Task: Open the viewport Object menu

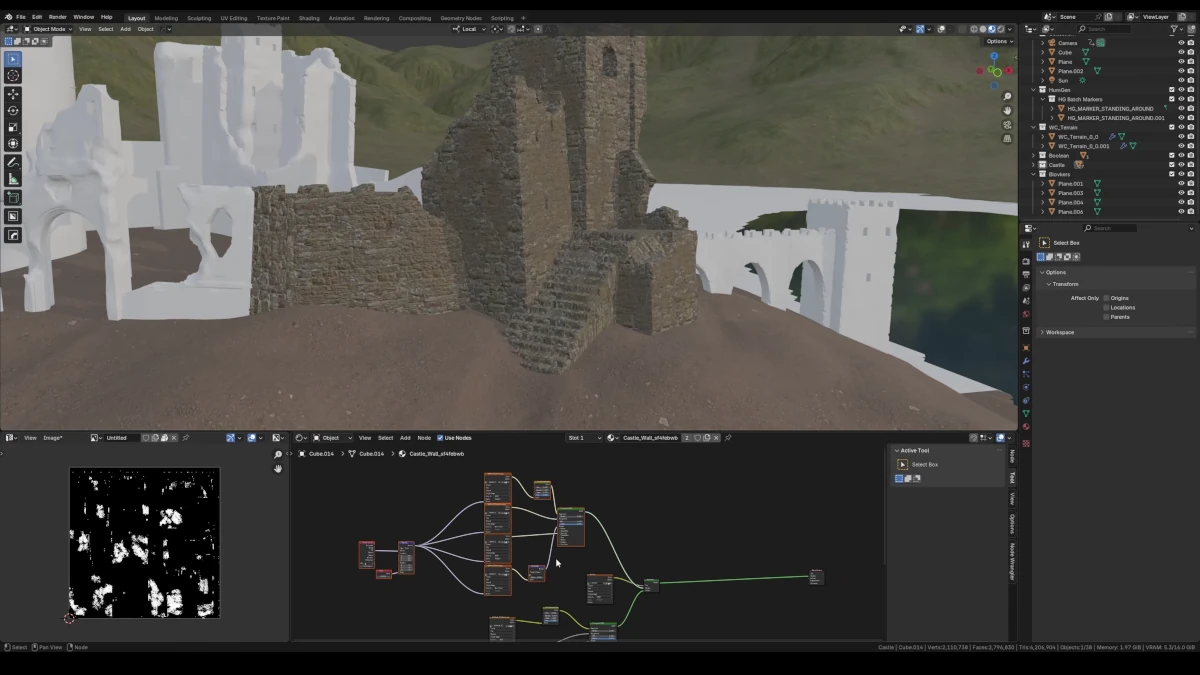Action: pyautogui.click(x=146, y=29)
